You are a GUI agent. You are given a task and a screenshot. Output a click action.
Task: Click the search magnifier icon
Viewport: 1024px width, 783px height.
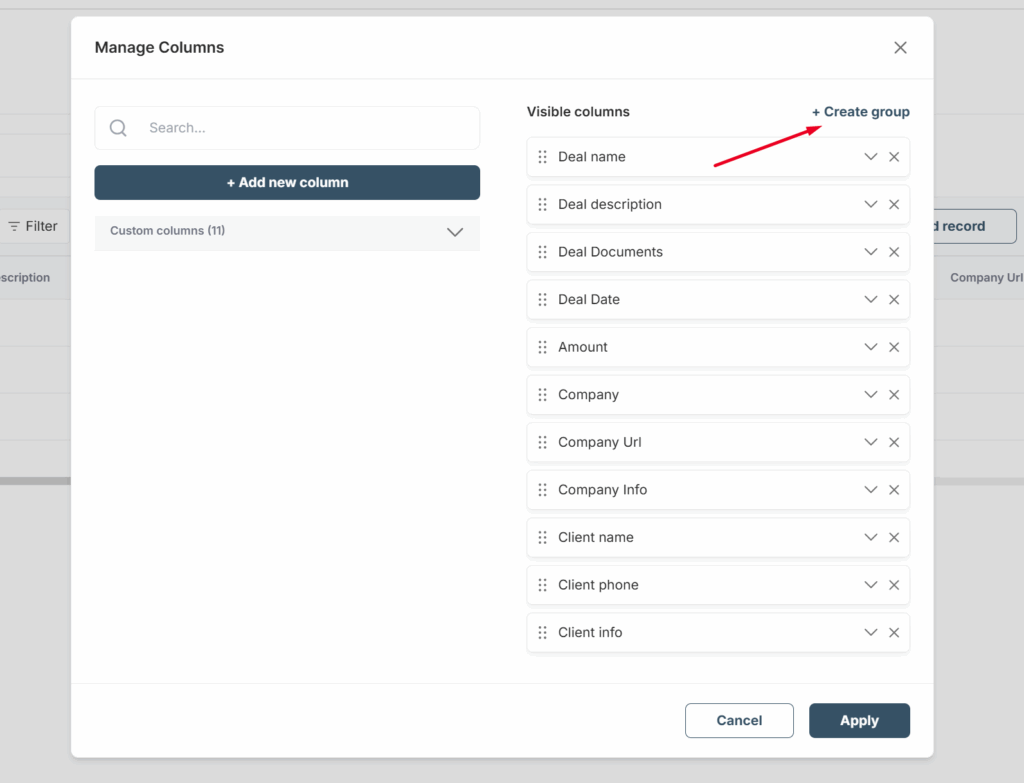[x=118, y=128]
